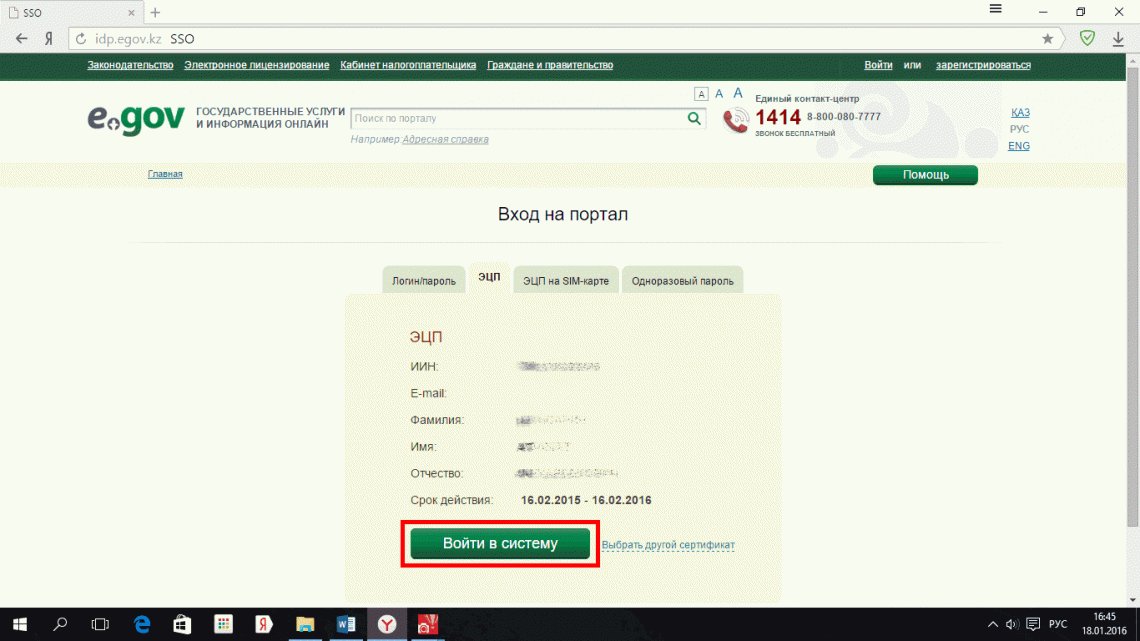Open Adobe Acrobat from the taskbar
1140x641 pixels.
click(x=428, y=624)
